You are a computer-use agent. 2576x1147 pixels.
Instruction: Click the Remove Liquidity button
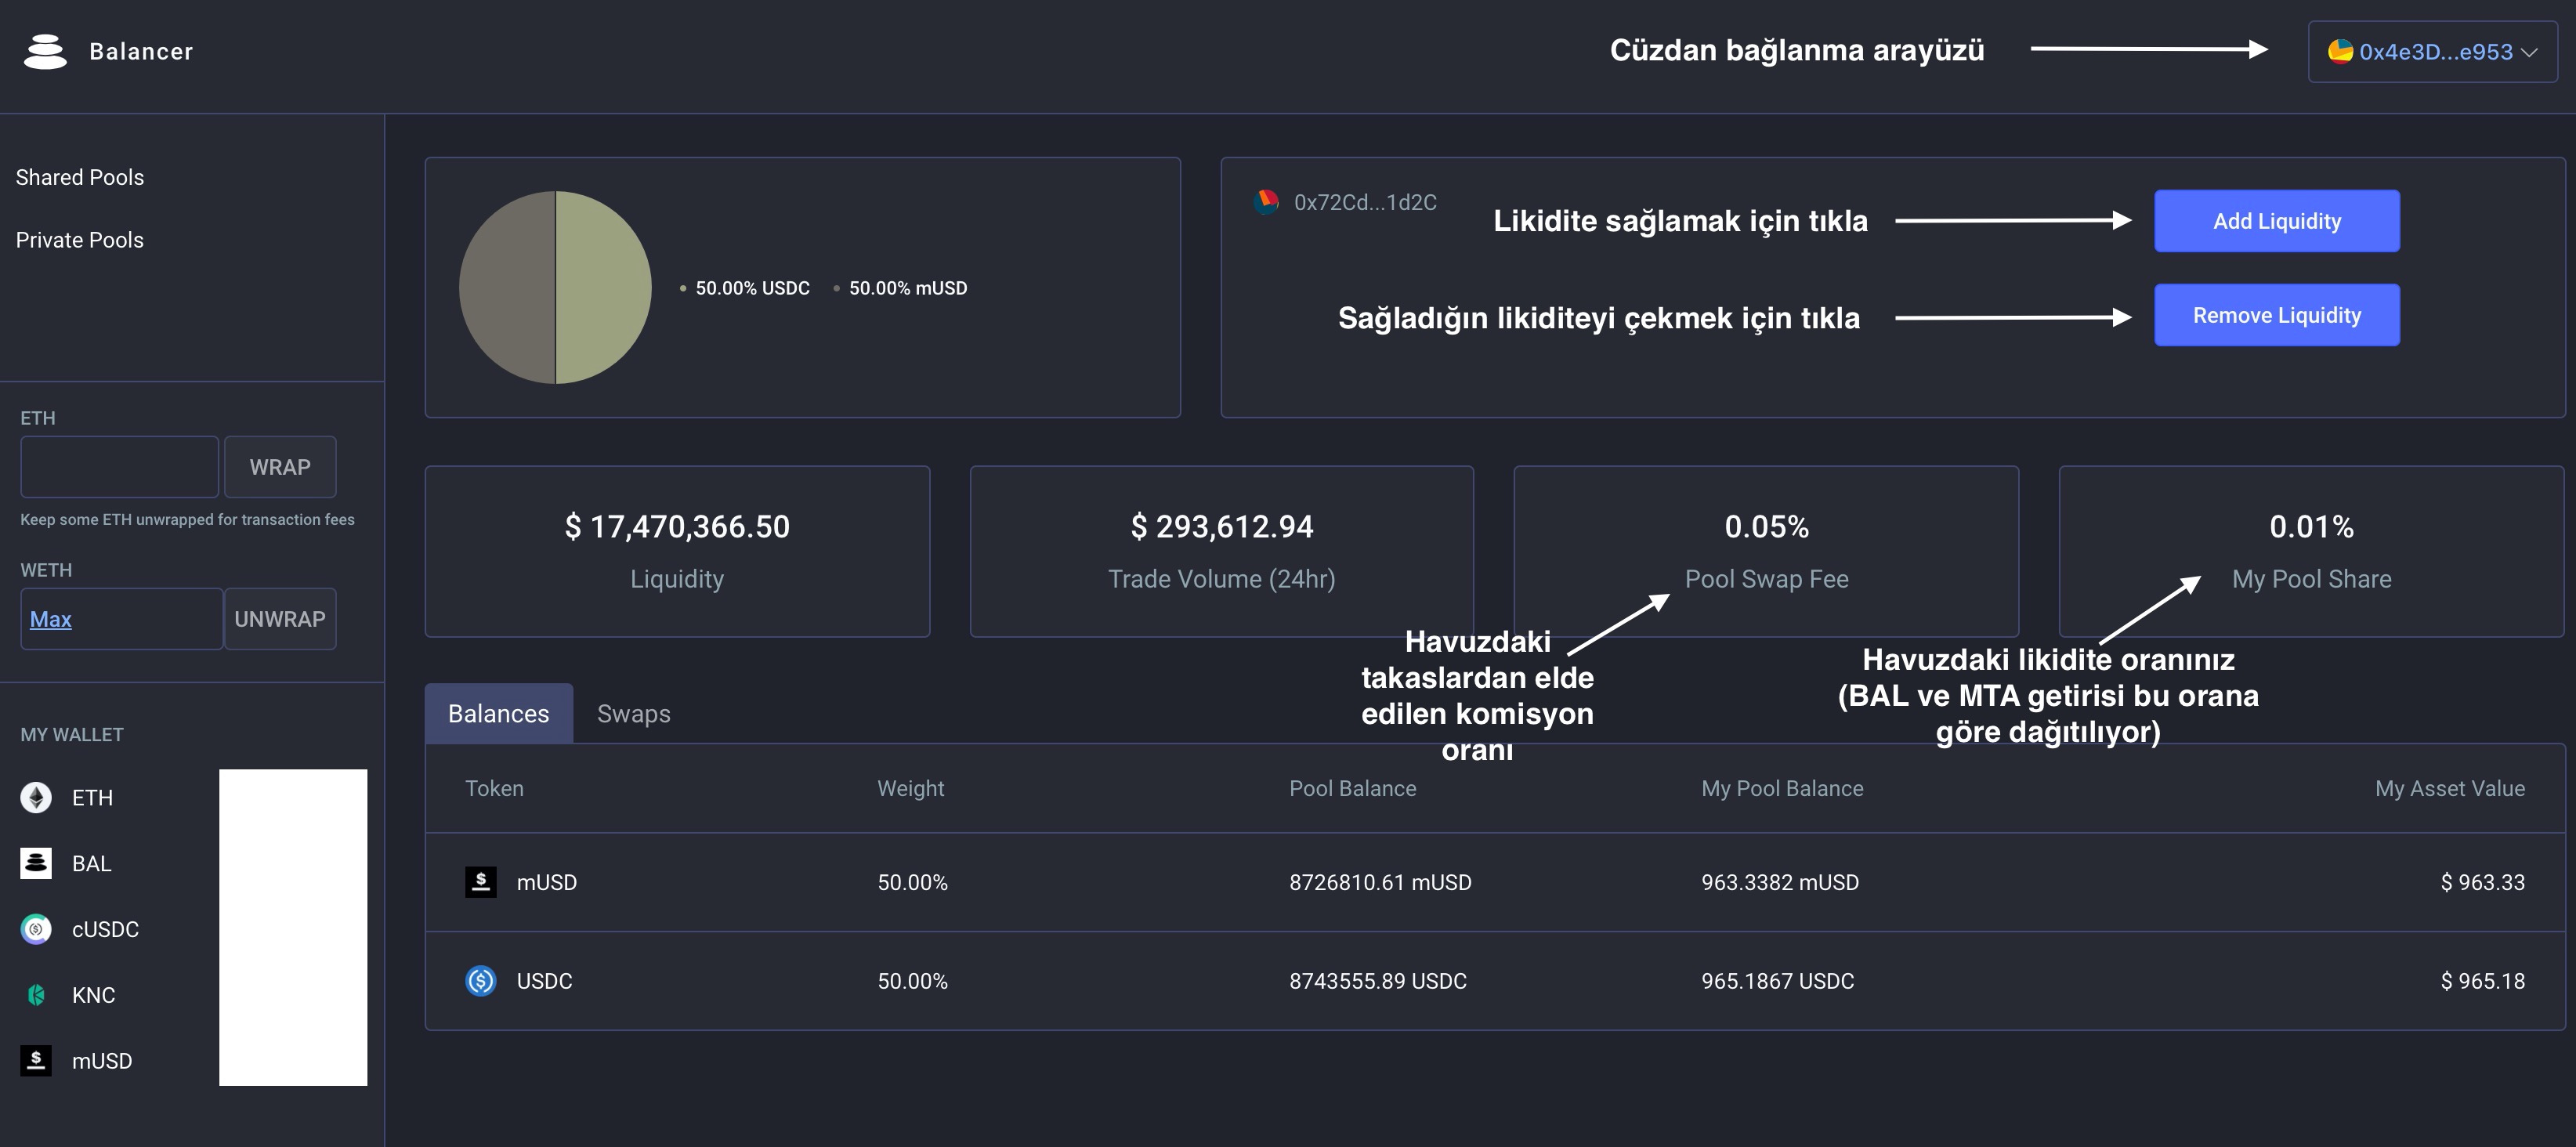(x=2277, y=315)
